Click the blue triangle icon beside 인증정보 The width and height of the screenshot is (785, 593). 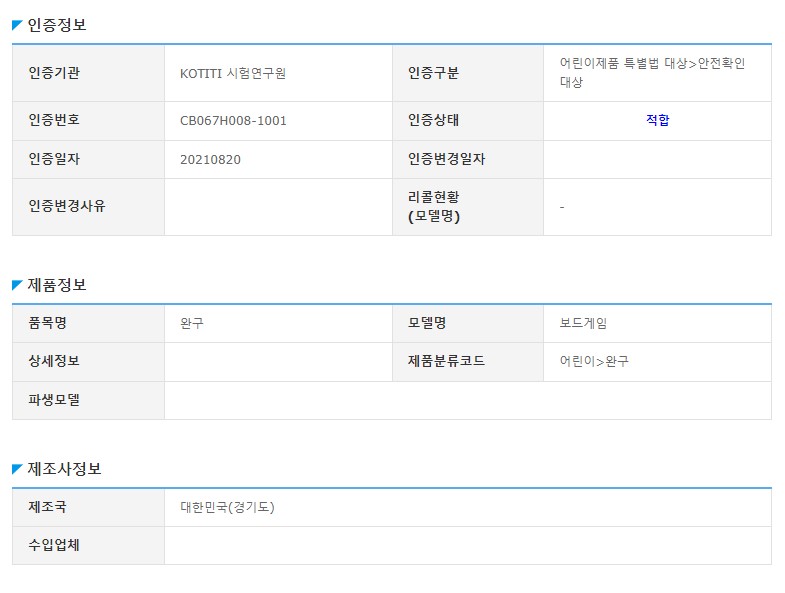[17, 26]
